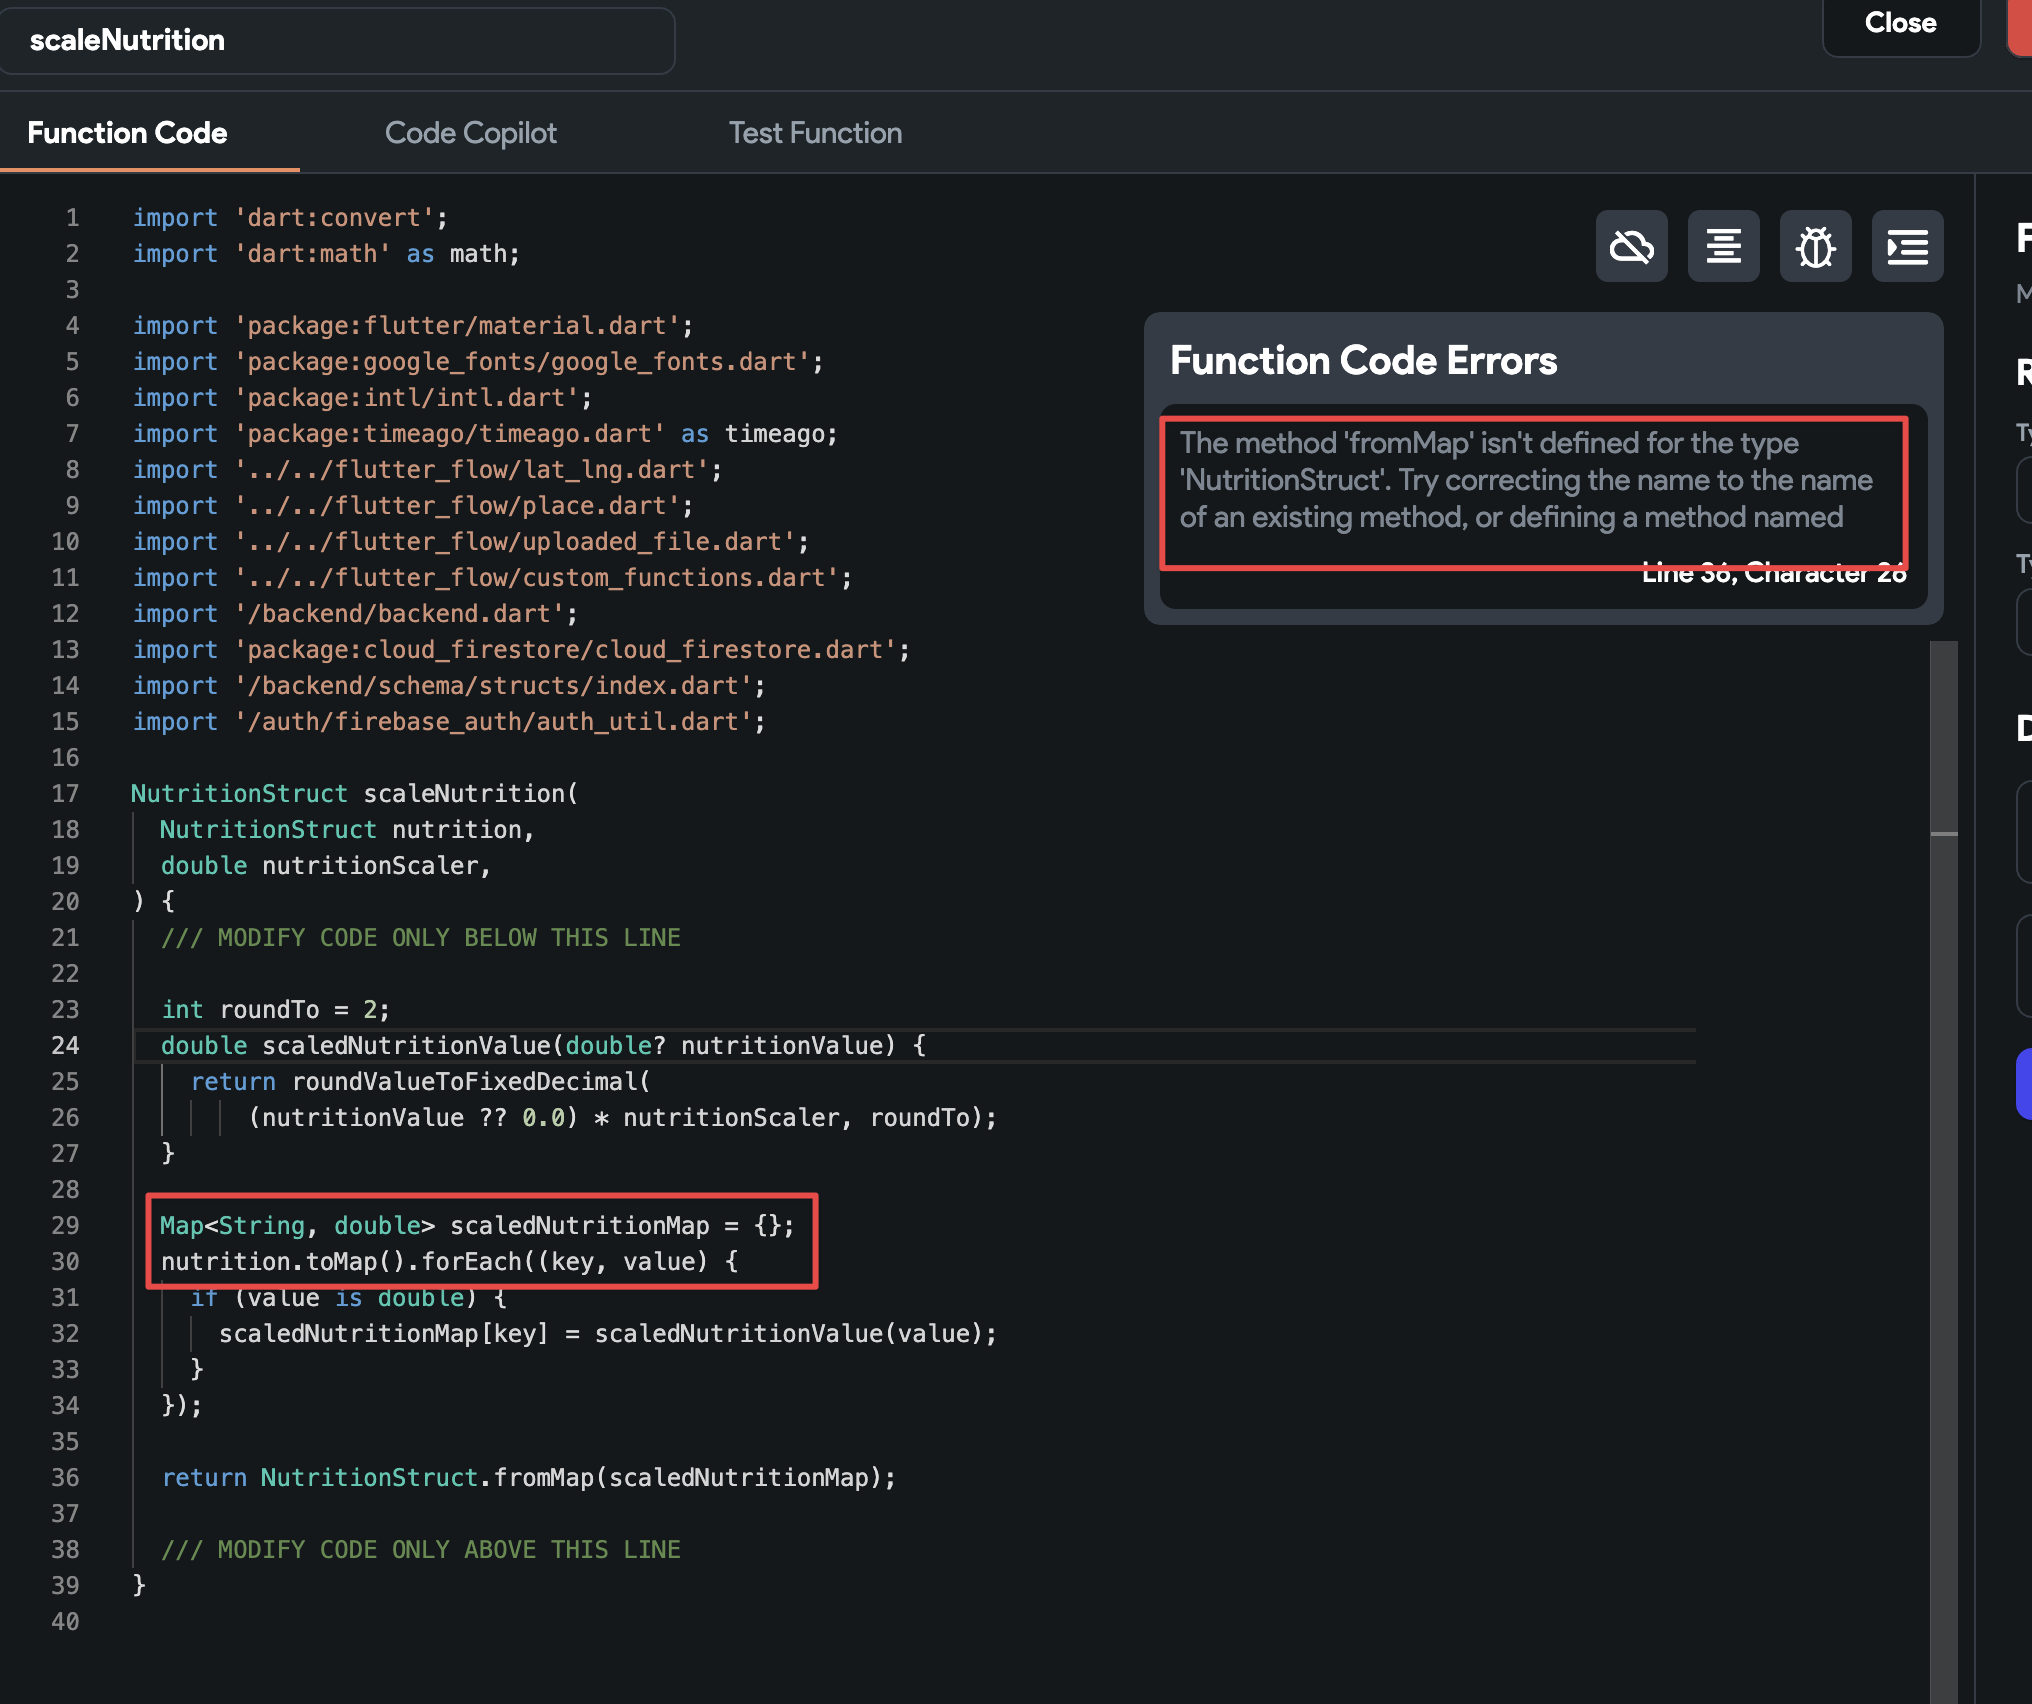Toggle the offline sync cloud icon

point(1630,246)
